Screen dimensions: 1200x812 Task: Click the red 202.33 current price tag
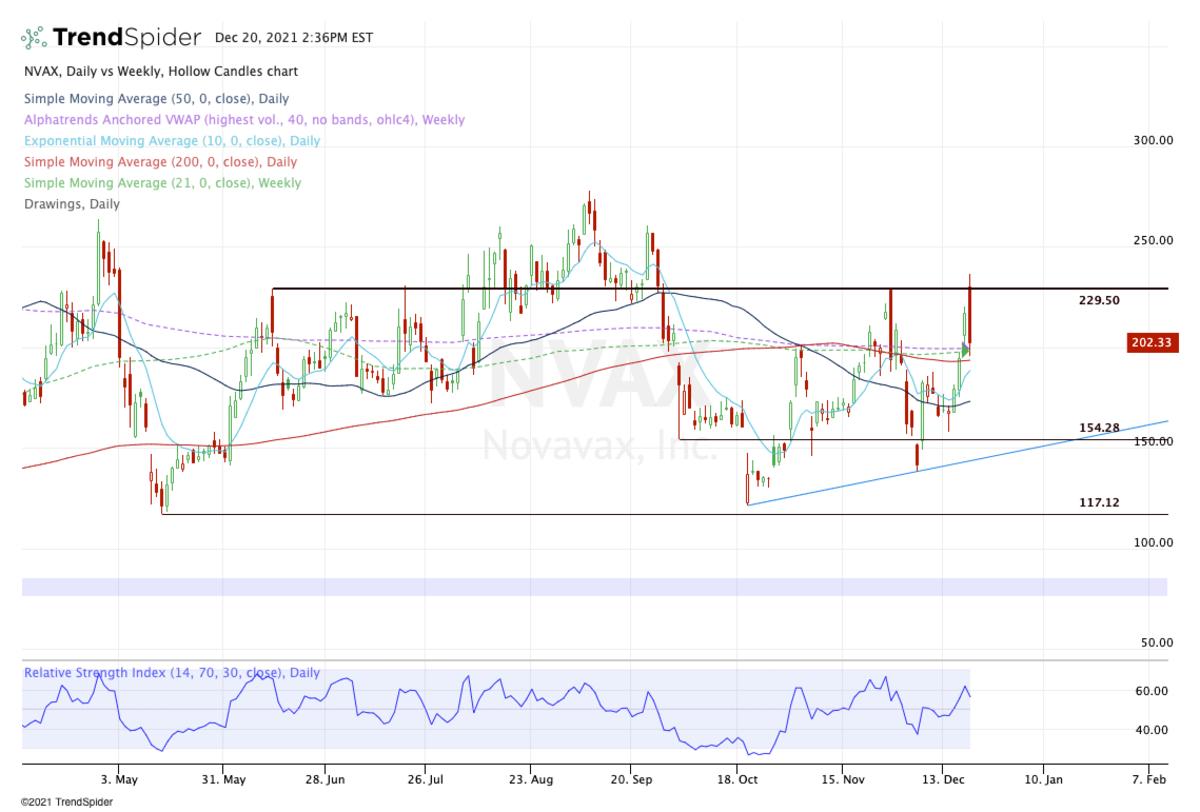point(1150,343)
